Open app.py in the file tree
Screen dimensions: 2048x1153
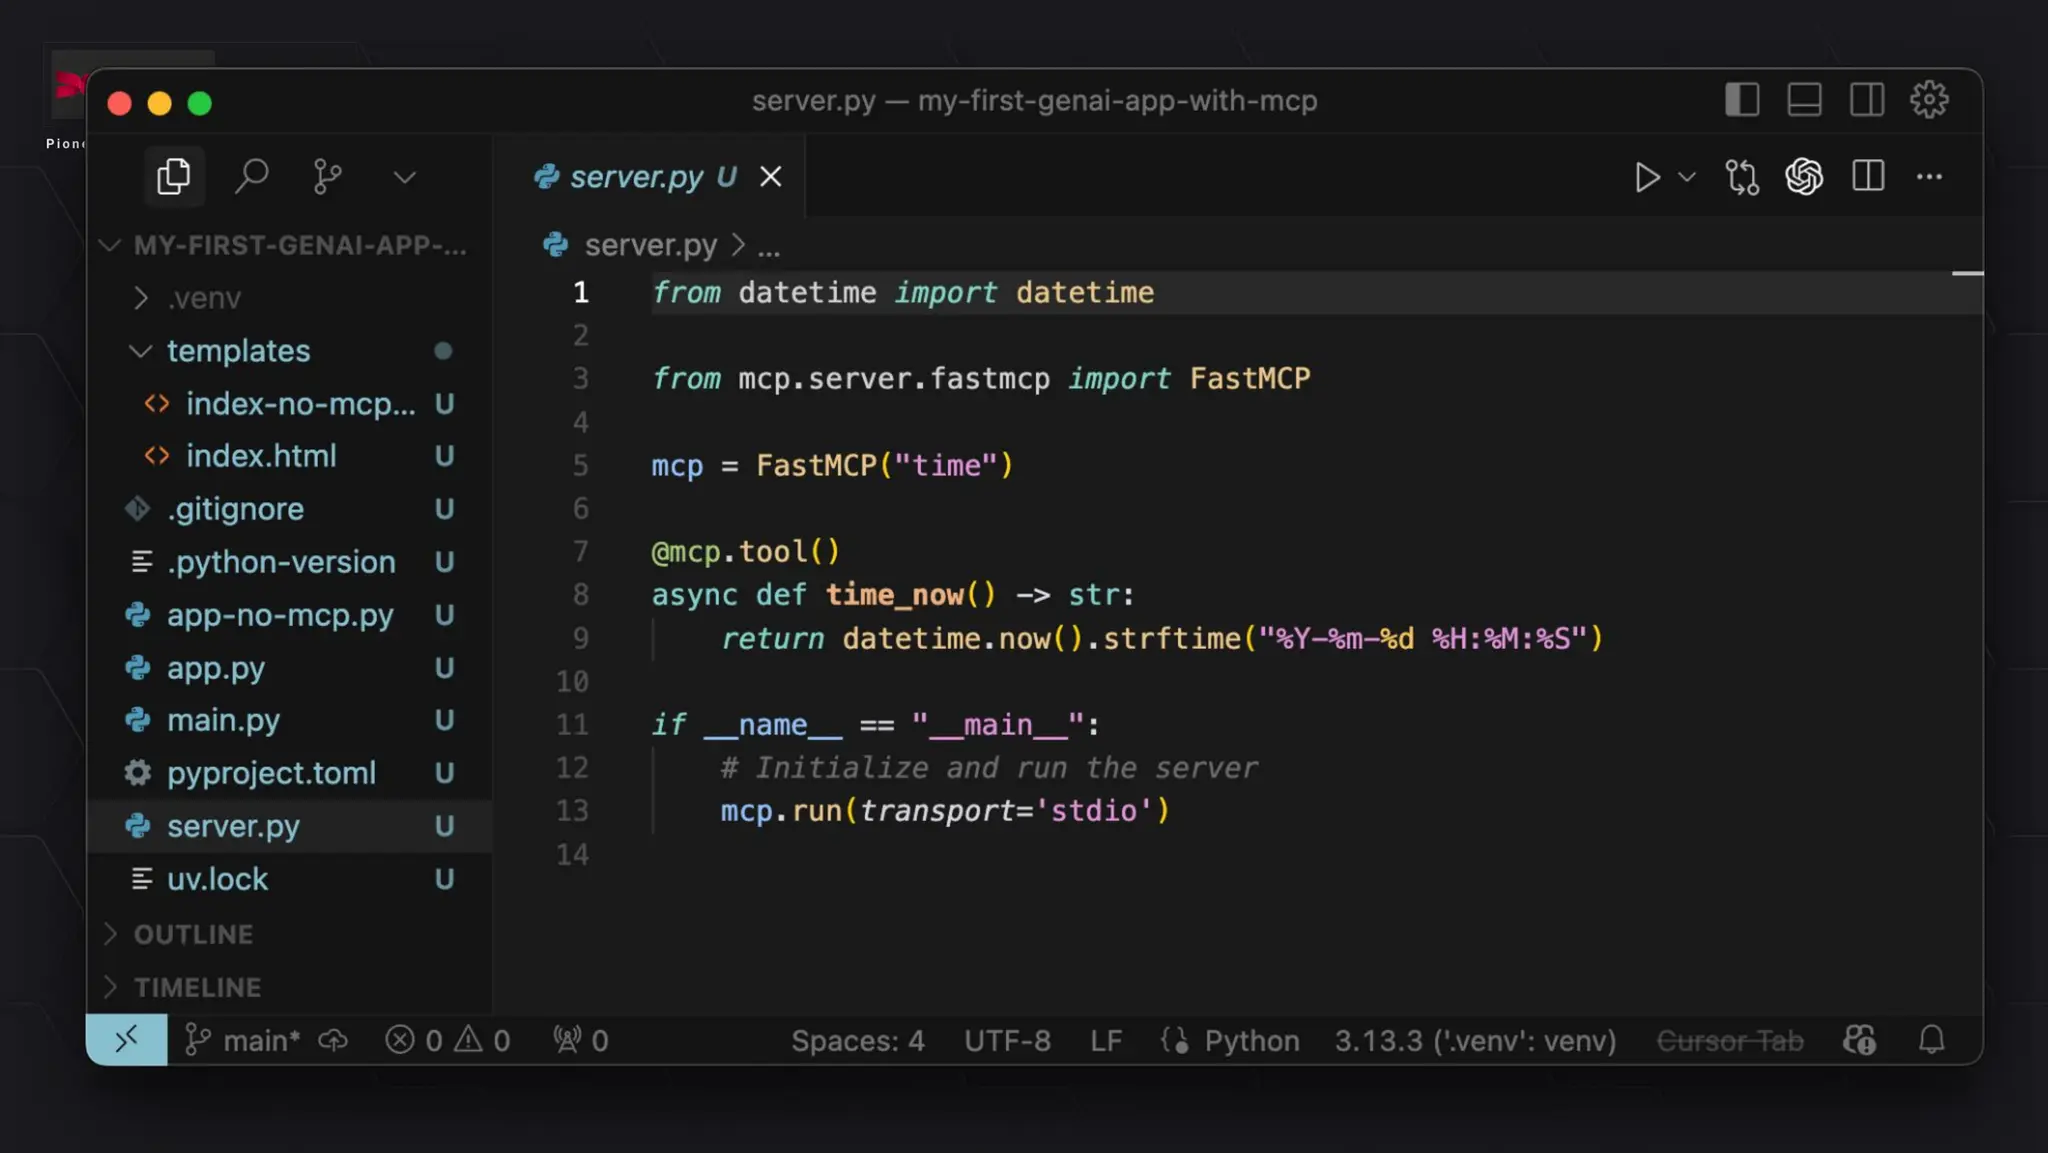click(216, 668)
